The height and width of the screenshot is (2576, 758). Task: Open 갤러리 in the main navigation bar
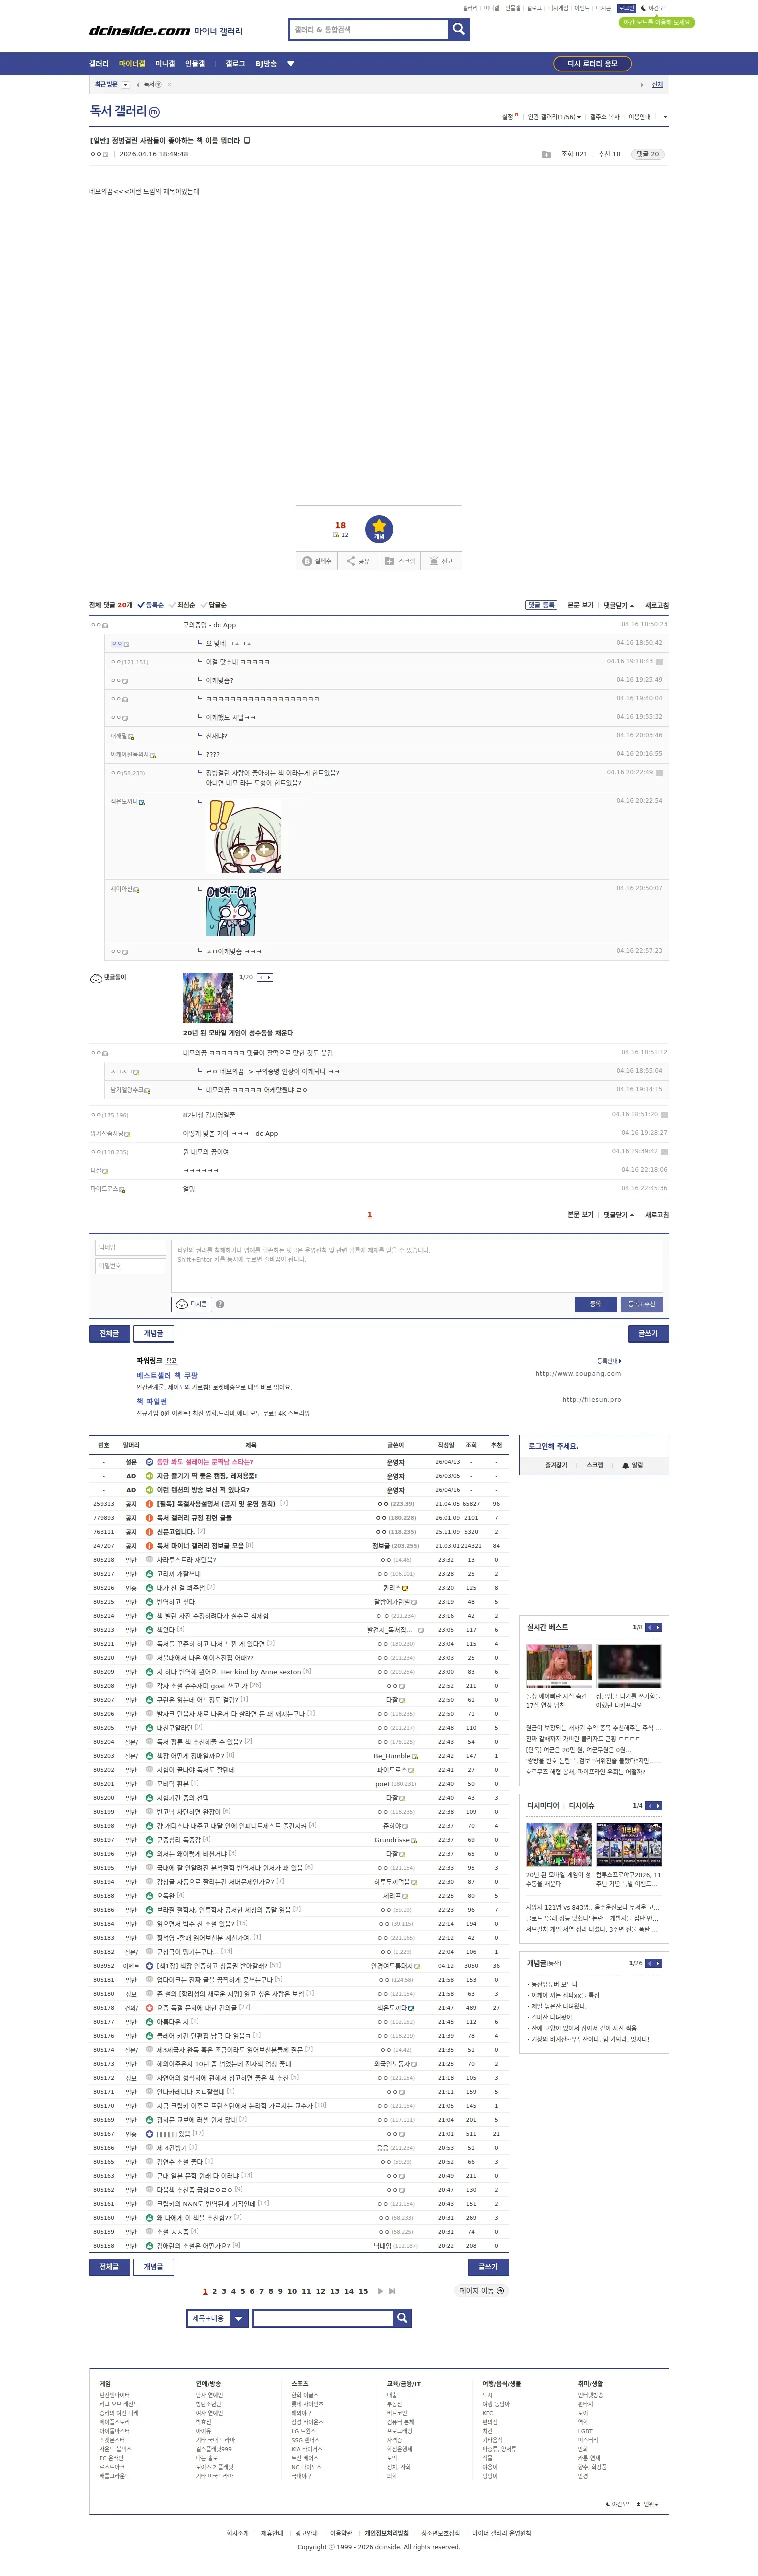tap(98, 64)
